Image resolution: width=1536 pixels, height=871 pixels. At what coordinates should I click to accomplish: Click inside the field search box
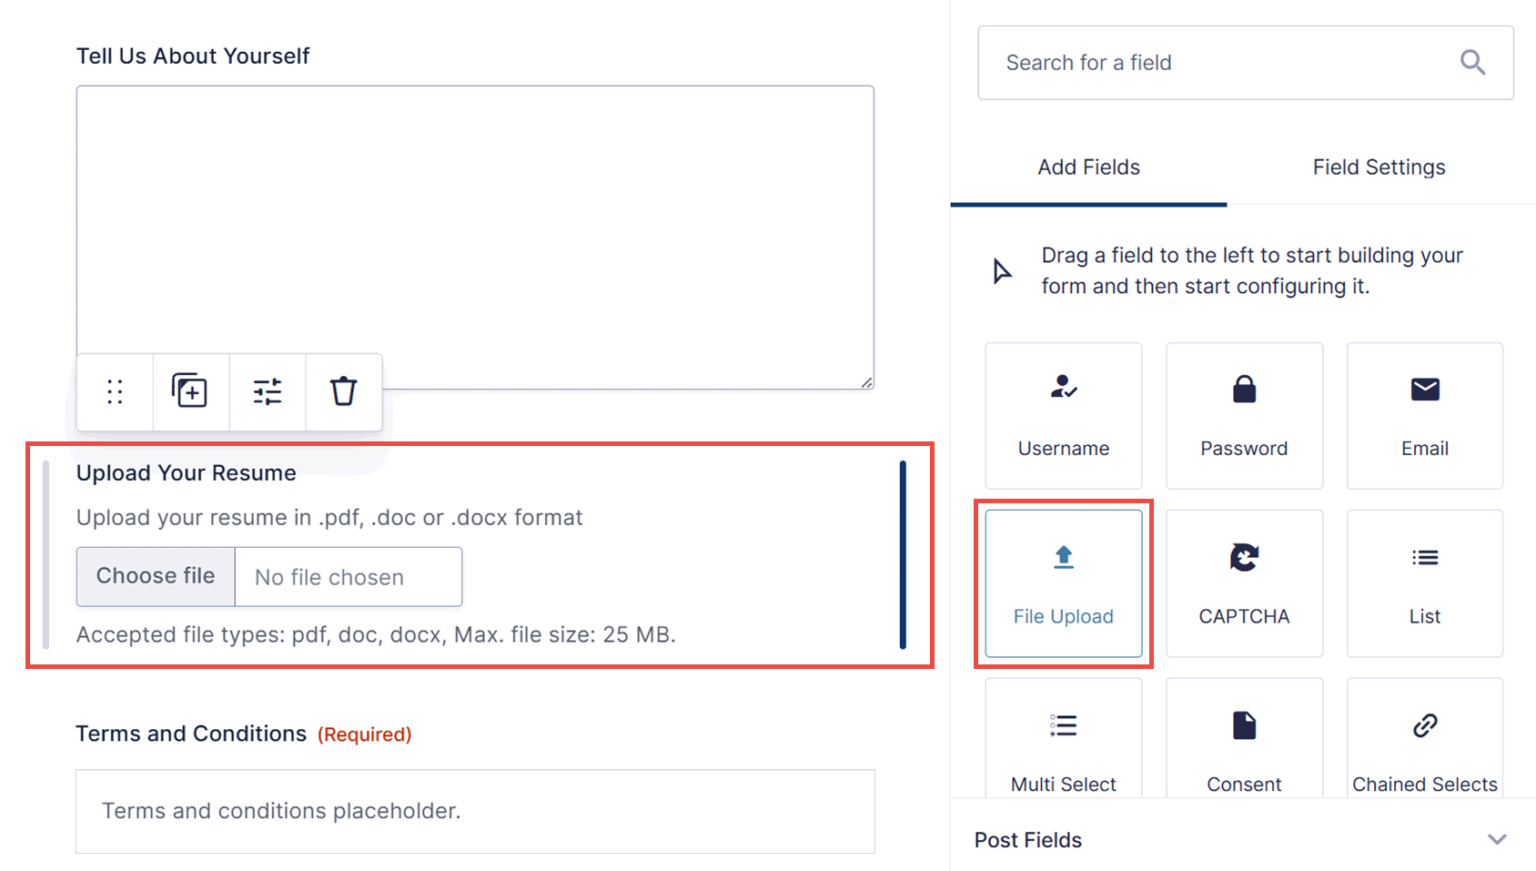tap(1200, 62)
